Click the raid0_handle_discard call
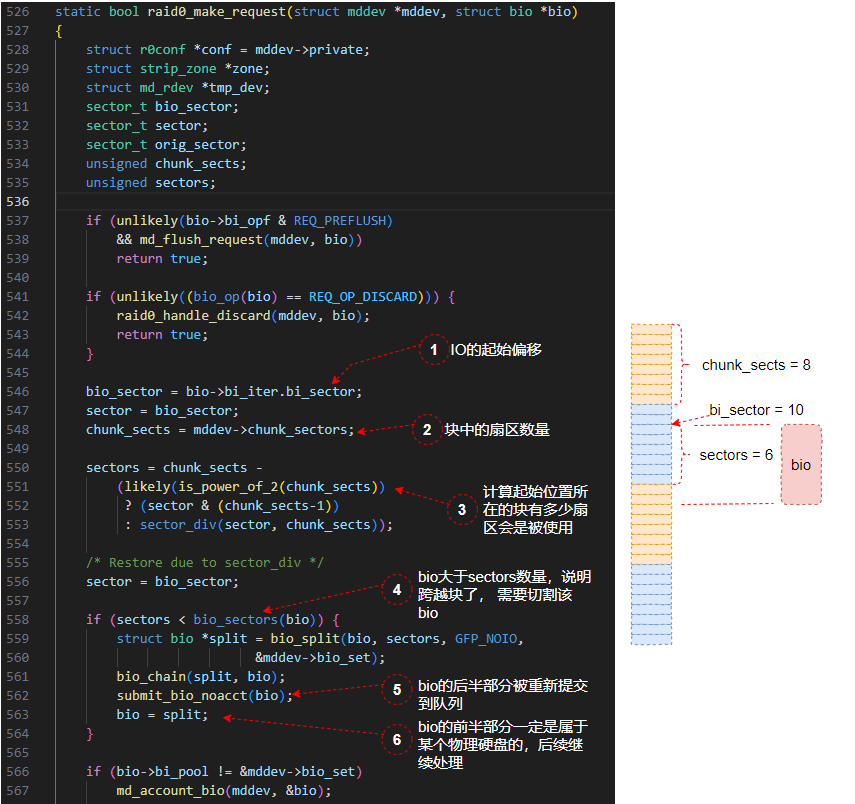 (193, 316)
